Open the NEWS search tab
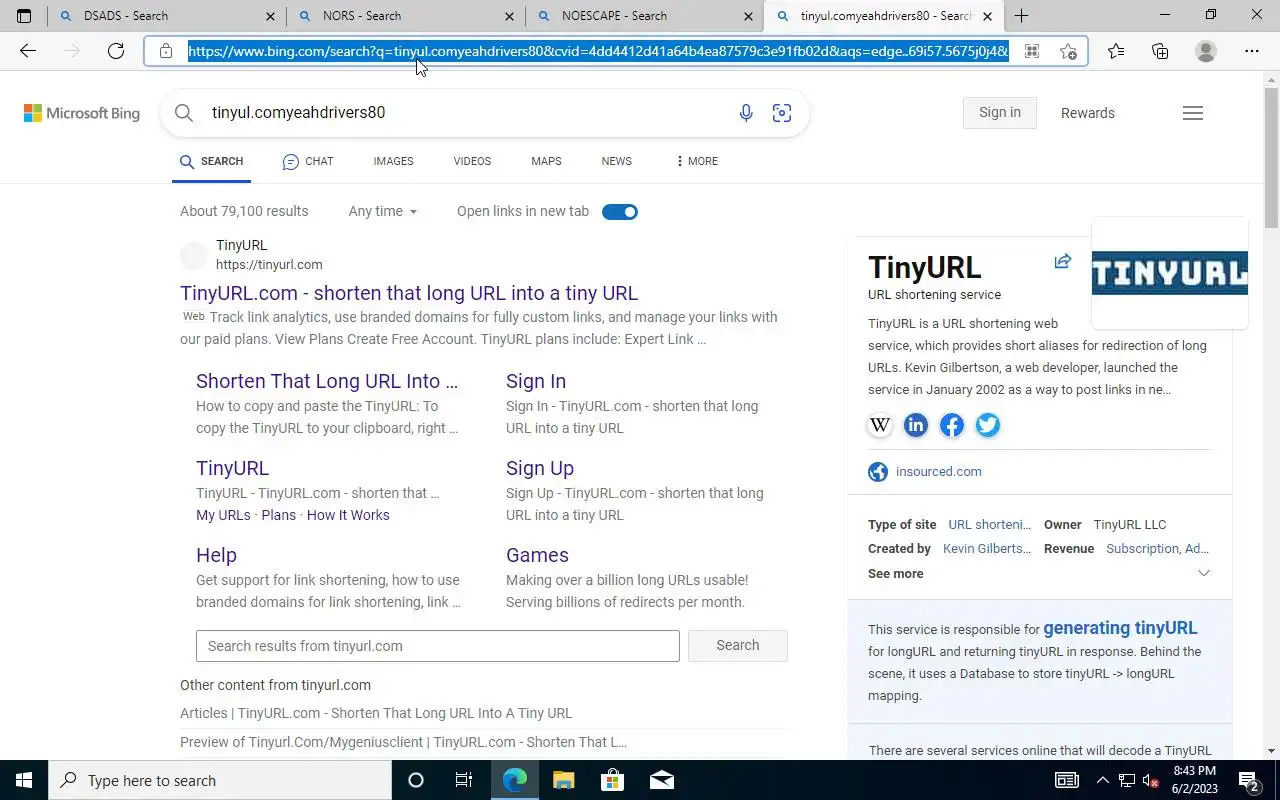The height and width of the screenshot is (800, 1280). pyautogui.click(x=616, y=161)
